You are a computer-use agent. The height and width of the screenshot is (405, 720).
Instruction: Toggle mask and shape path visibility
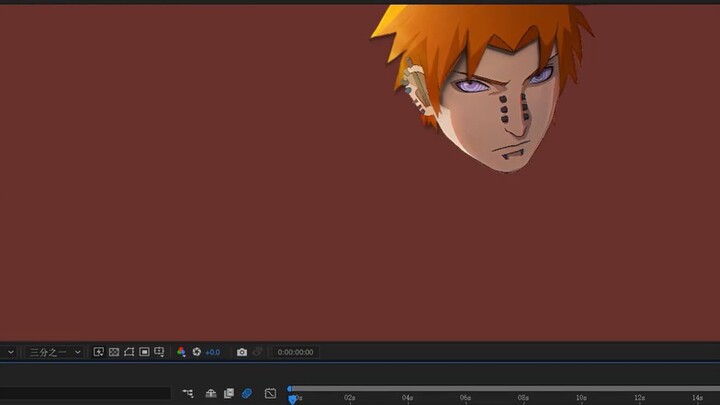[x=129, y=352]
